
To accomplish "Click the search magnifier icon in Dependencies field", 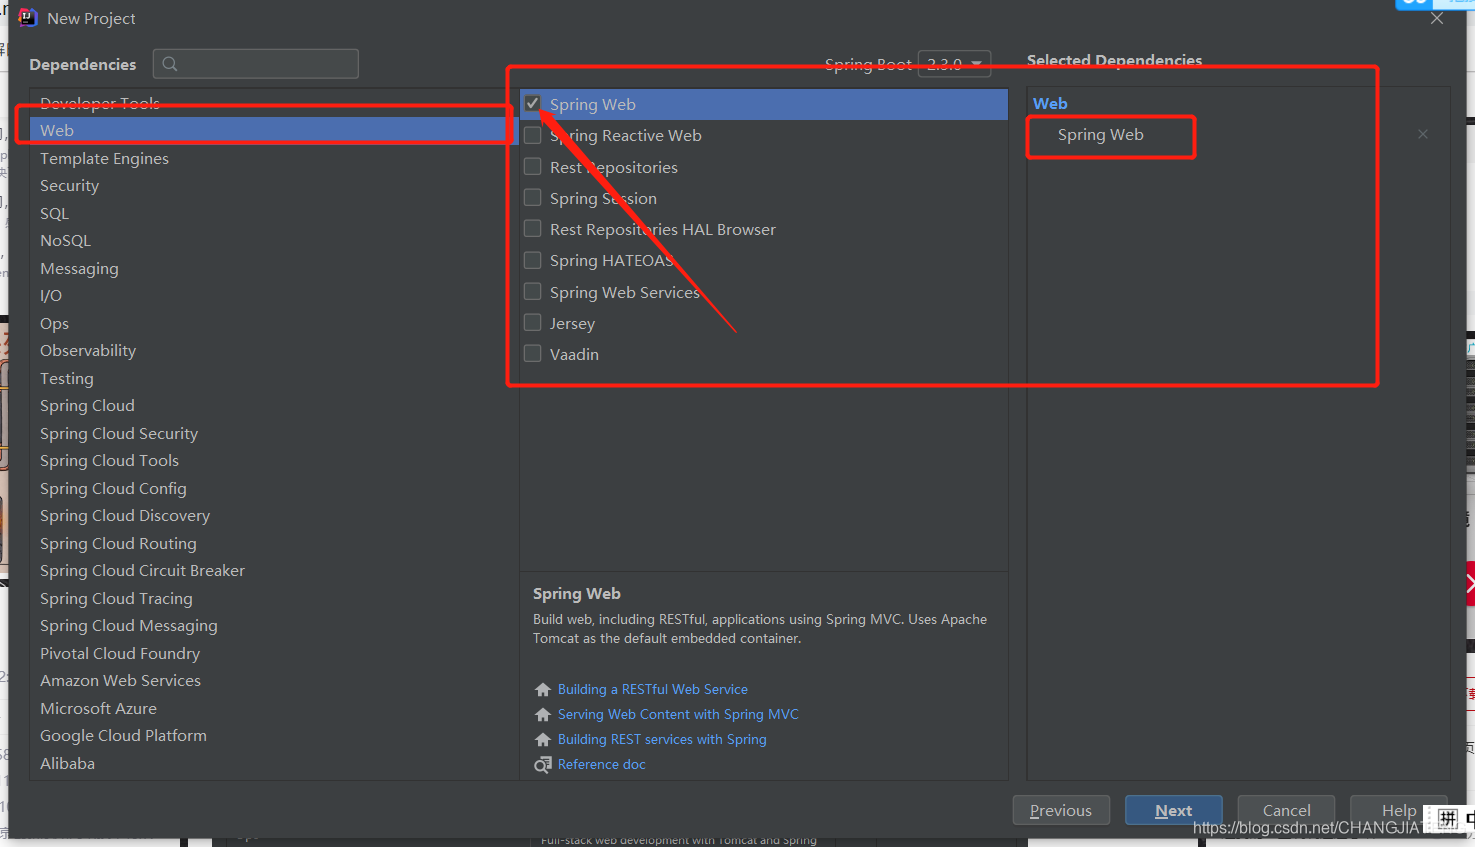I will coord(170,64).
